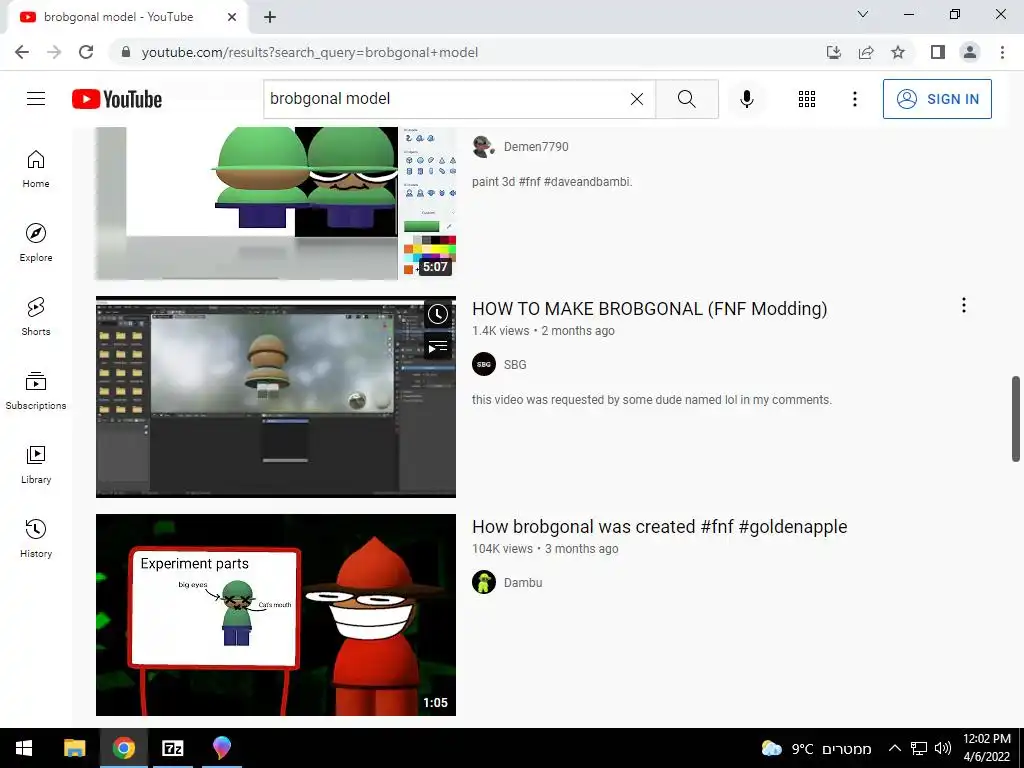The width and height of the screenshot is (1024, 768).
Task: Open 7-Zip from the taskbar
Action: point(172,748)
